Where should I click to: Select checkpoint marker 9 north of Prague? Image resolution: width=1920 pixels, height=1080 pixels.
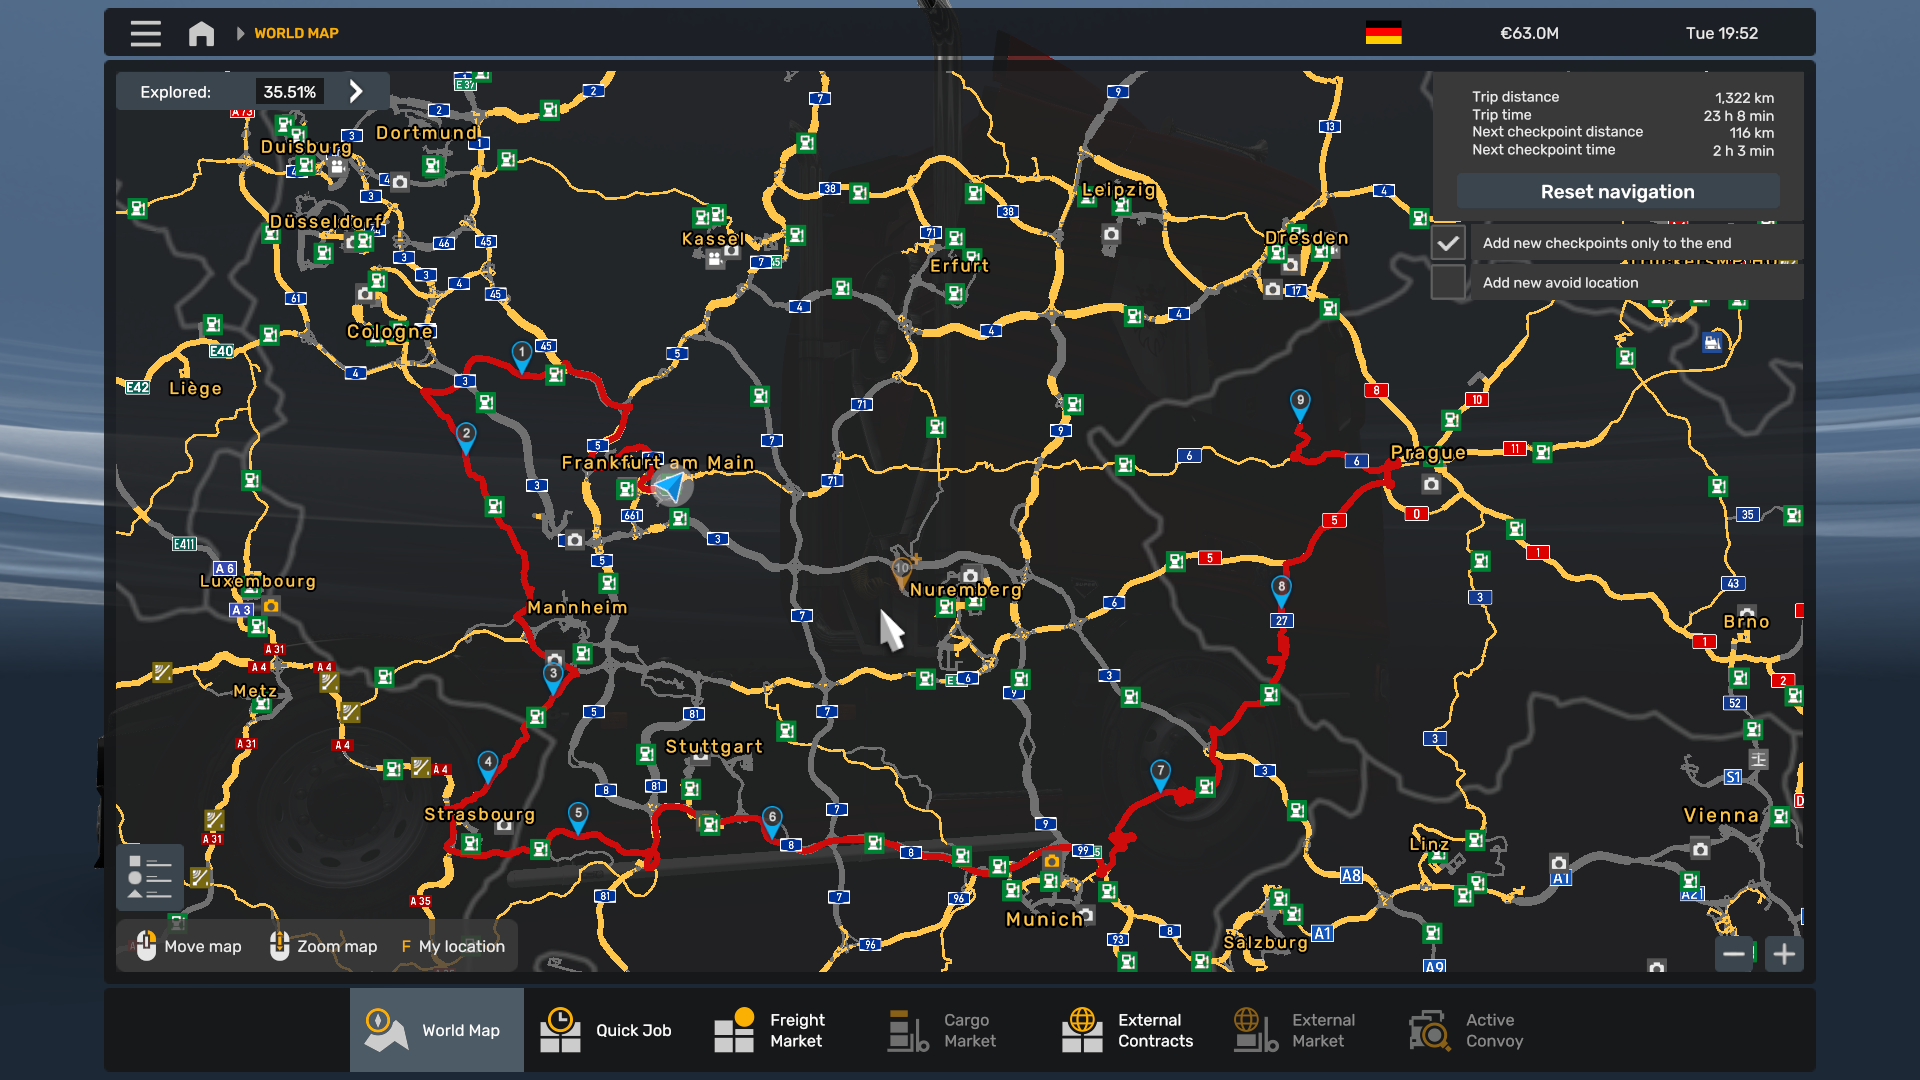tap(1299, 402)
